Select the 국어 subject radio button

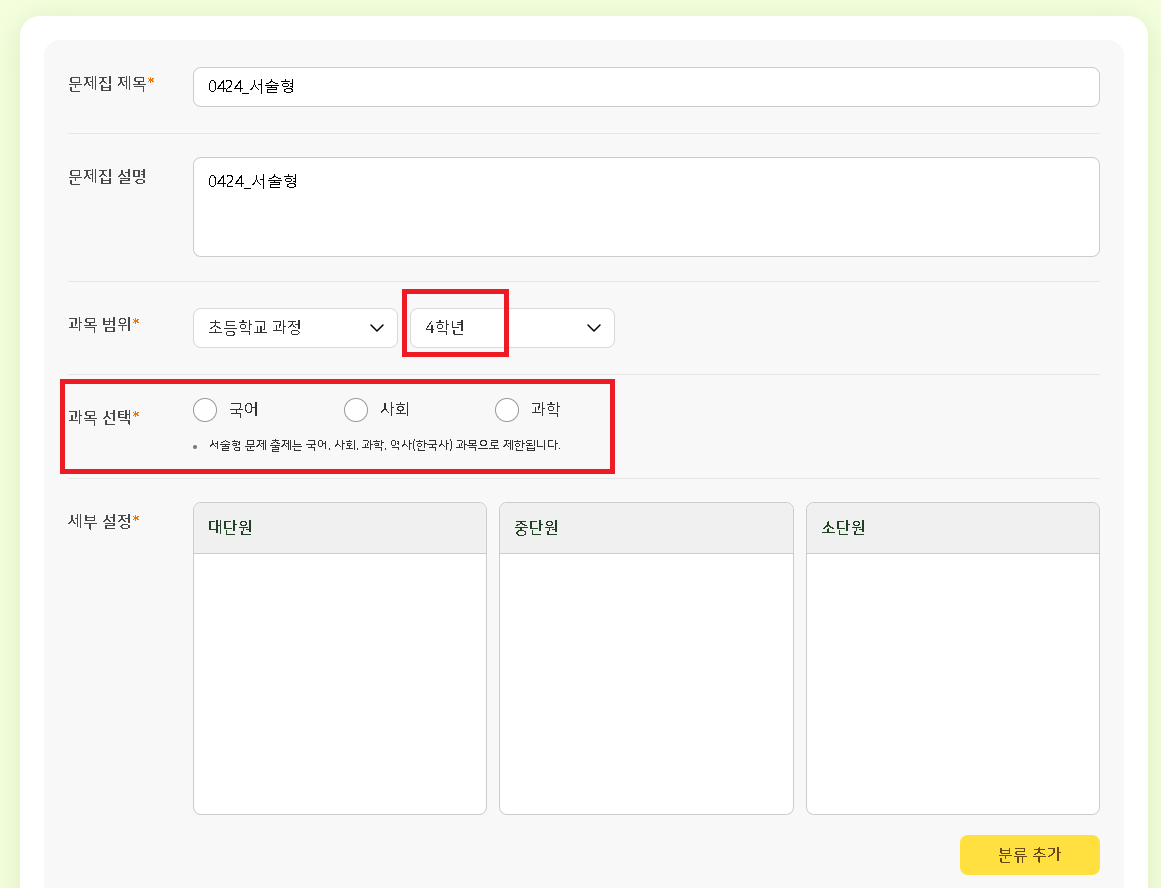point(205,410)
